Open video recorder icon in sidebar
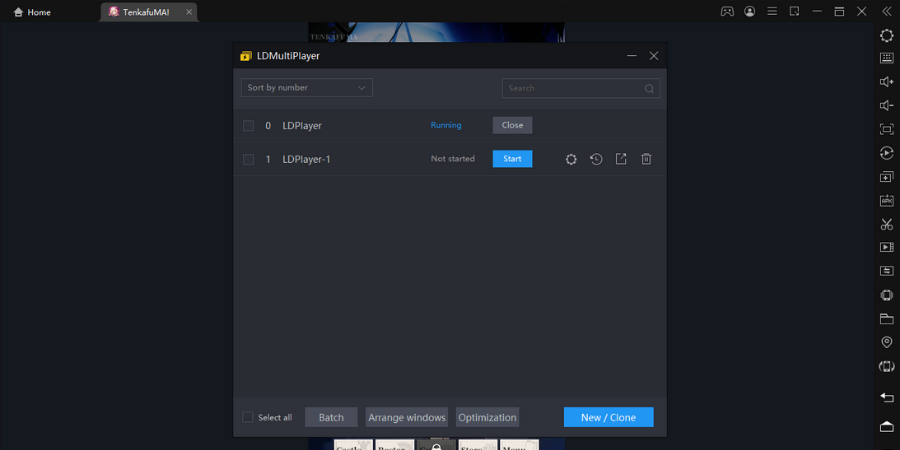Viewport: 900px width, 450px height. click(886, 247)
